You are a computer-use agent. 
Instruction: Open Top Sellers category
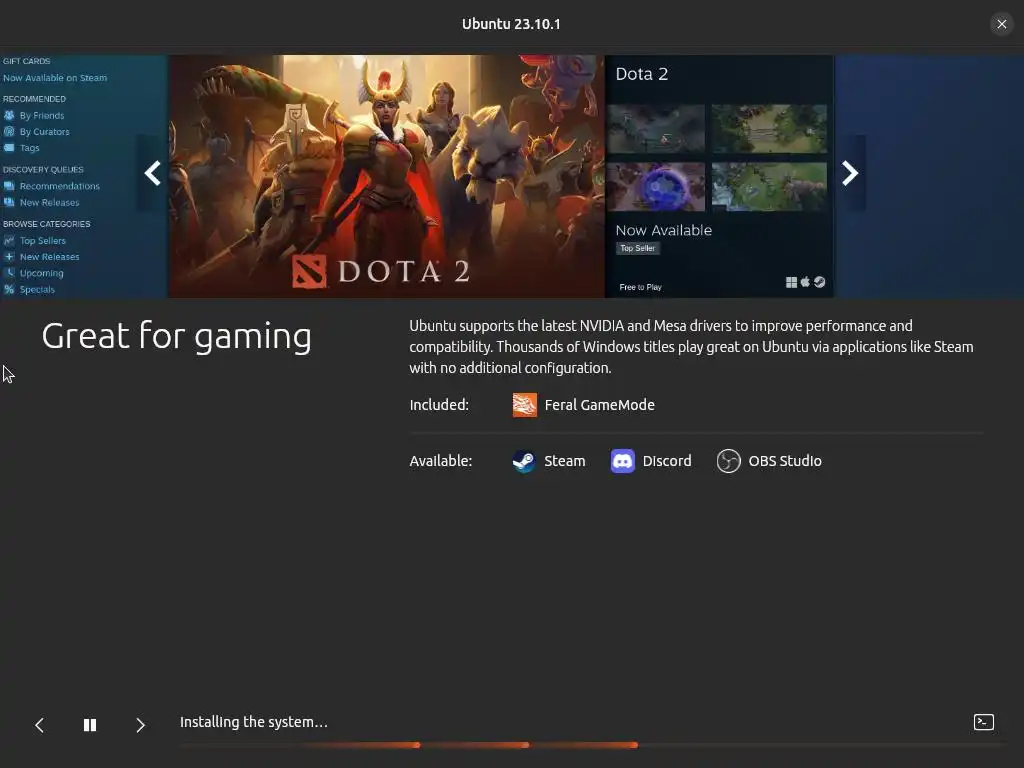point(42,240)
